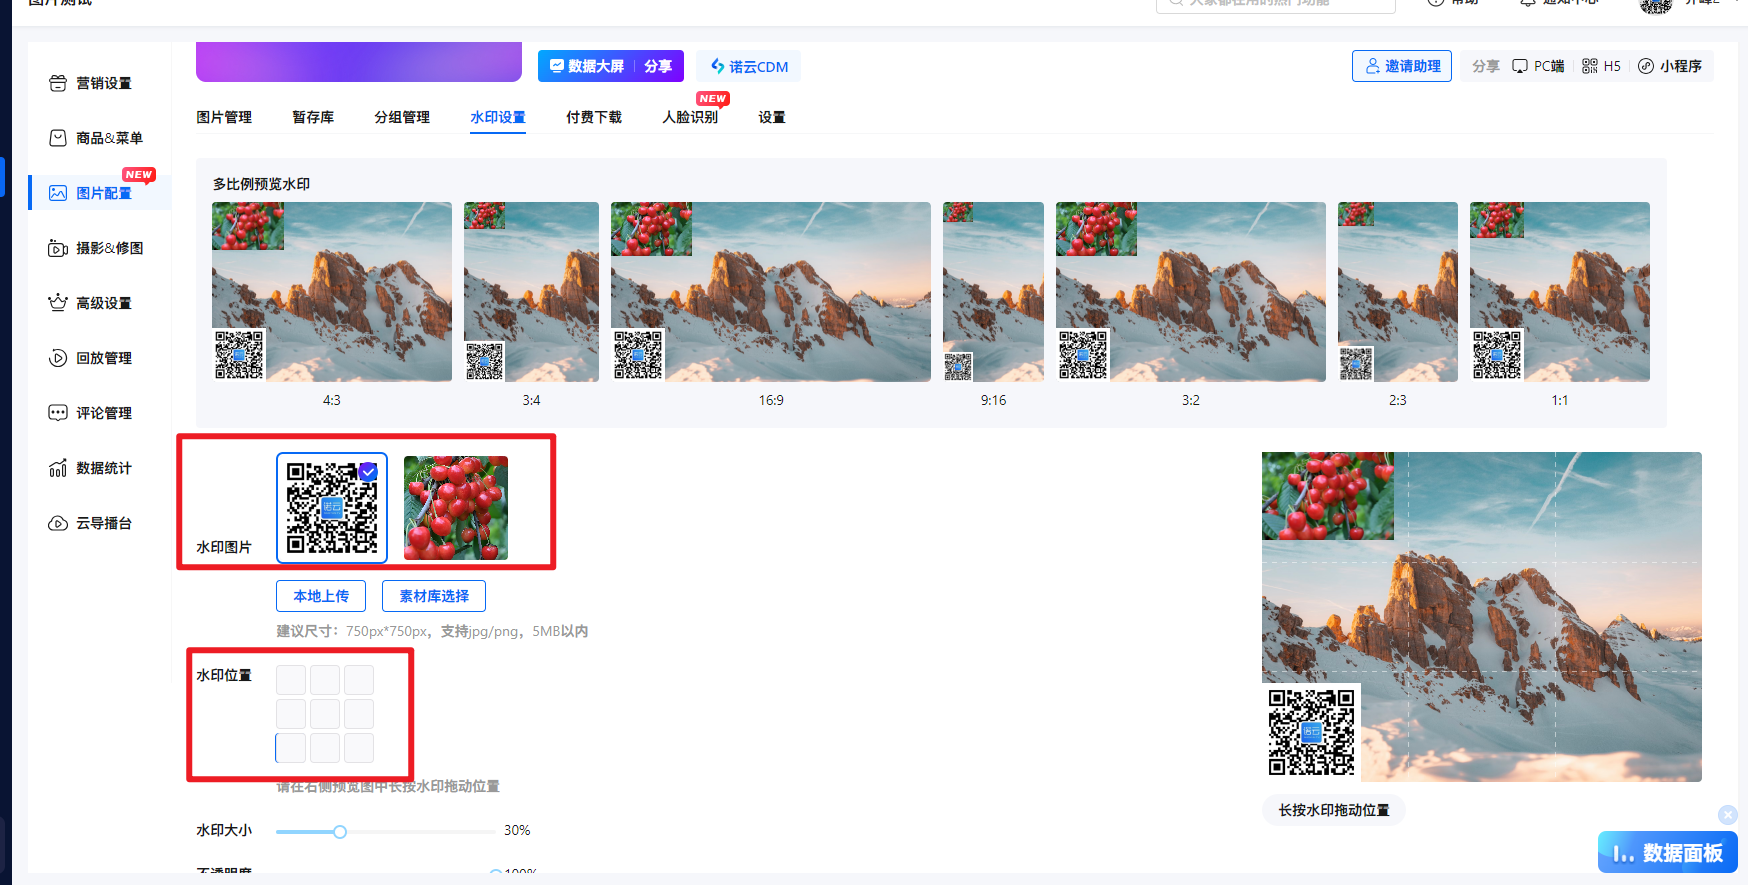
Task: Switch to the 水印设置 tab
Action: (x=498, y=117)
